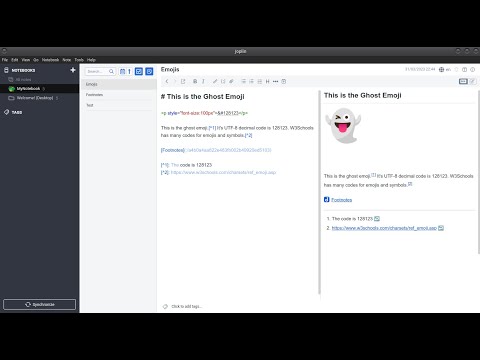Open Welcome! (Desktop) notebook
The image size is (480, 360).
[39, 98]
